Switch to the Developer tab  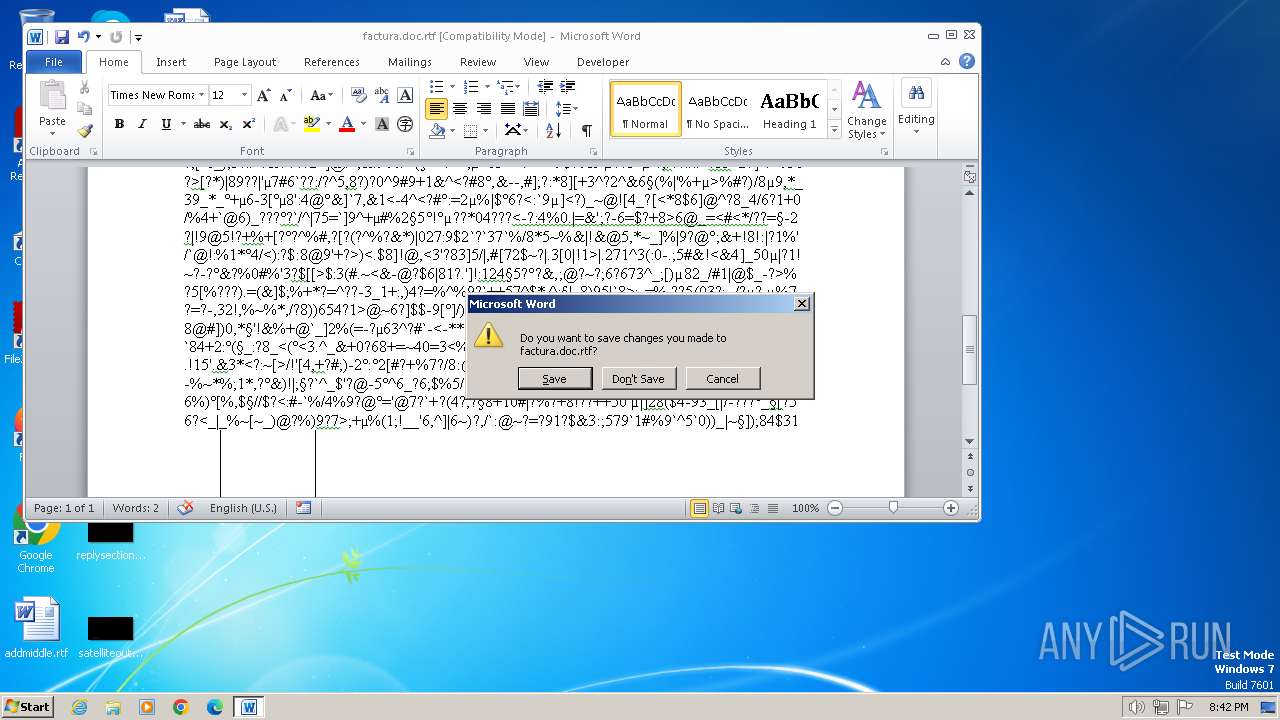[603, 62]
